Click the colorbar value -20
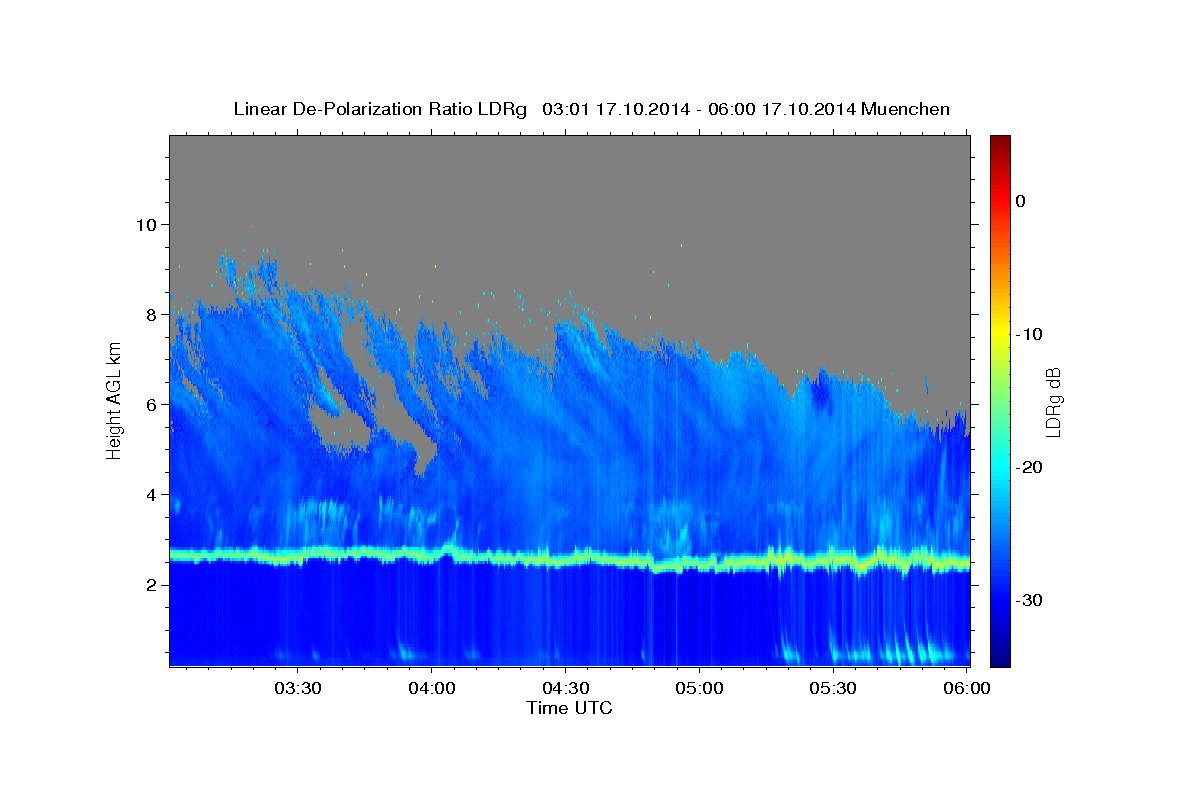 click(1030, 467)
